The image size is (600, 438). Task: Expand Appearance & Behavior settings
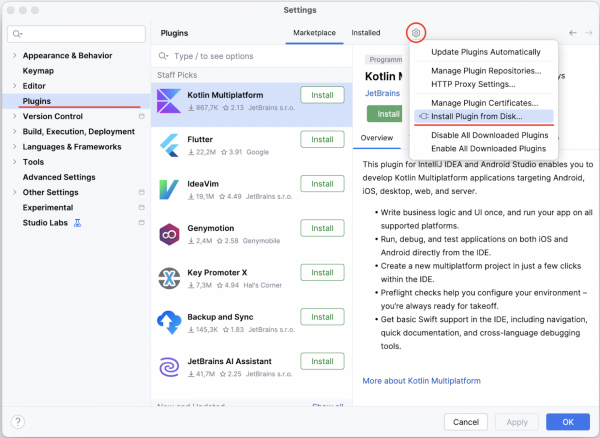click(14, 56)
